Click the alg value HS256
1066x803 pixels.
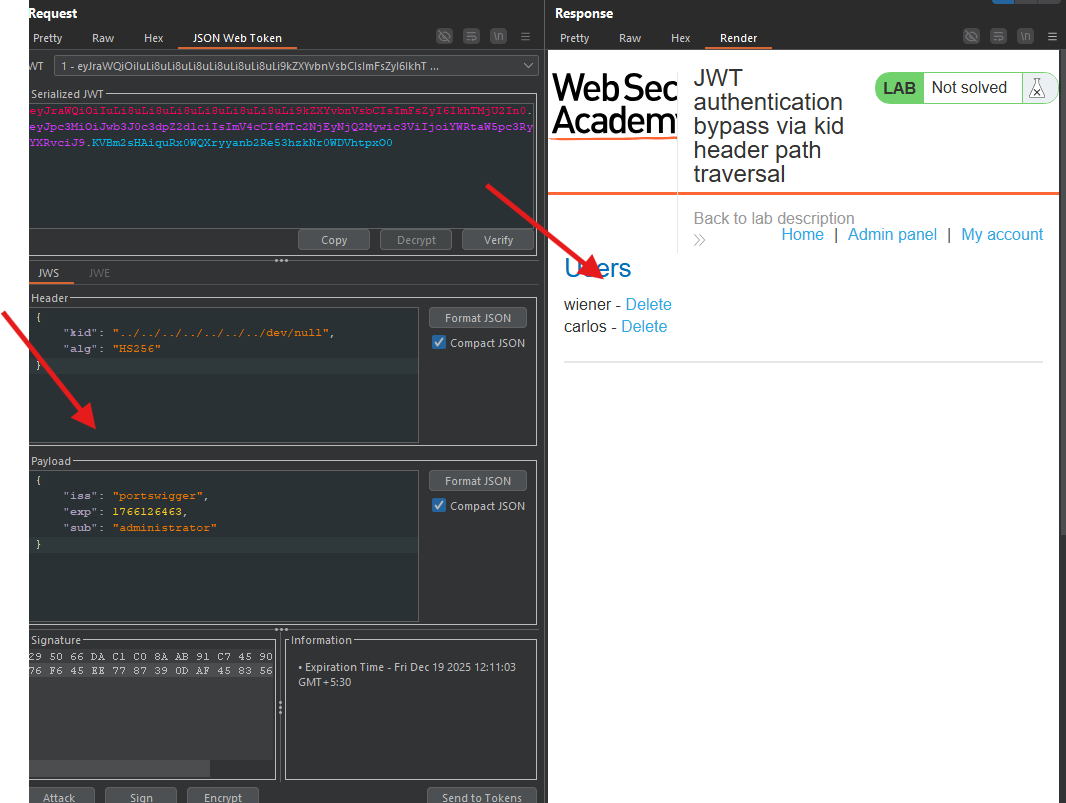click(137, 348)
